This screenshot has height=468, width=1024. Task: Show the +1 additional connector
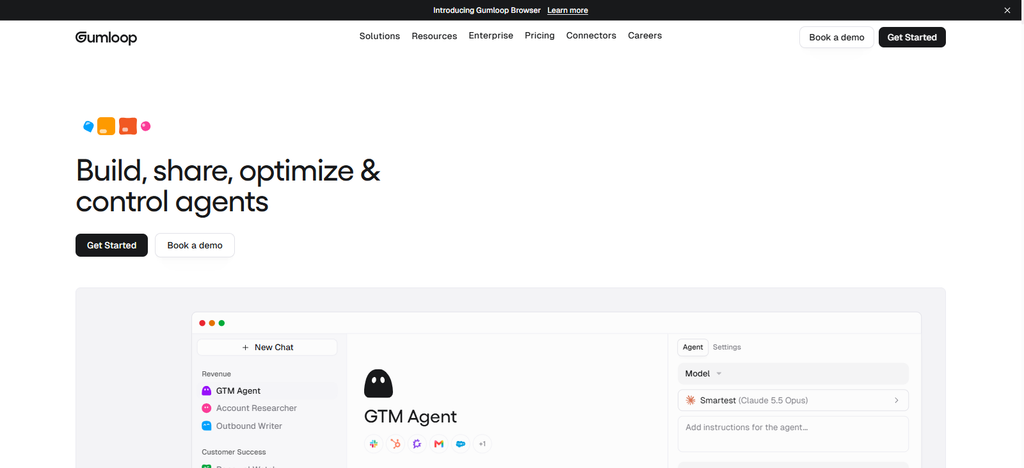click(x=482, y=444)
